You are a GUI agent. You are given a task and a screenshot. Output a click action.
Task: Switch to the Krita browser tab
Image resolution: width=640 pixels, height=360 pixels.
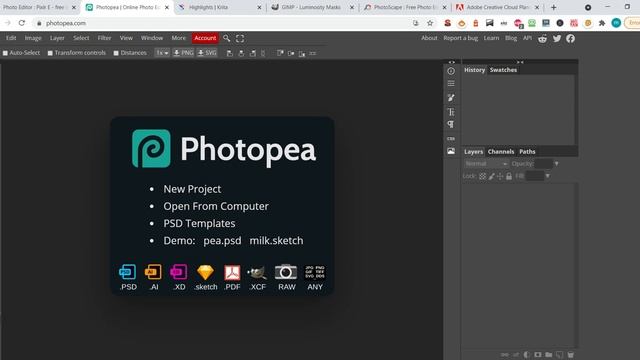pyautogui.click(x=220, y=7)
